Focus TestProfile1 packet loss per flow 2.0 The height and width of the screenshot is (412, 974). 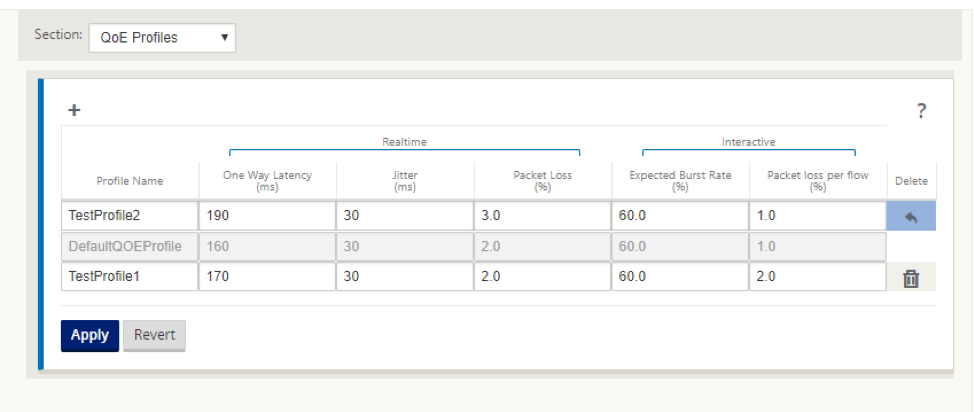[817, 276]
